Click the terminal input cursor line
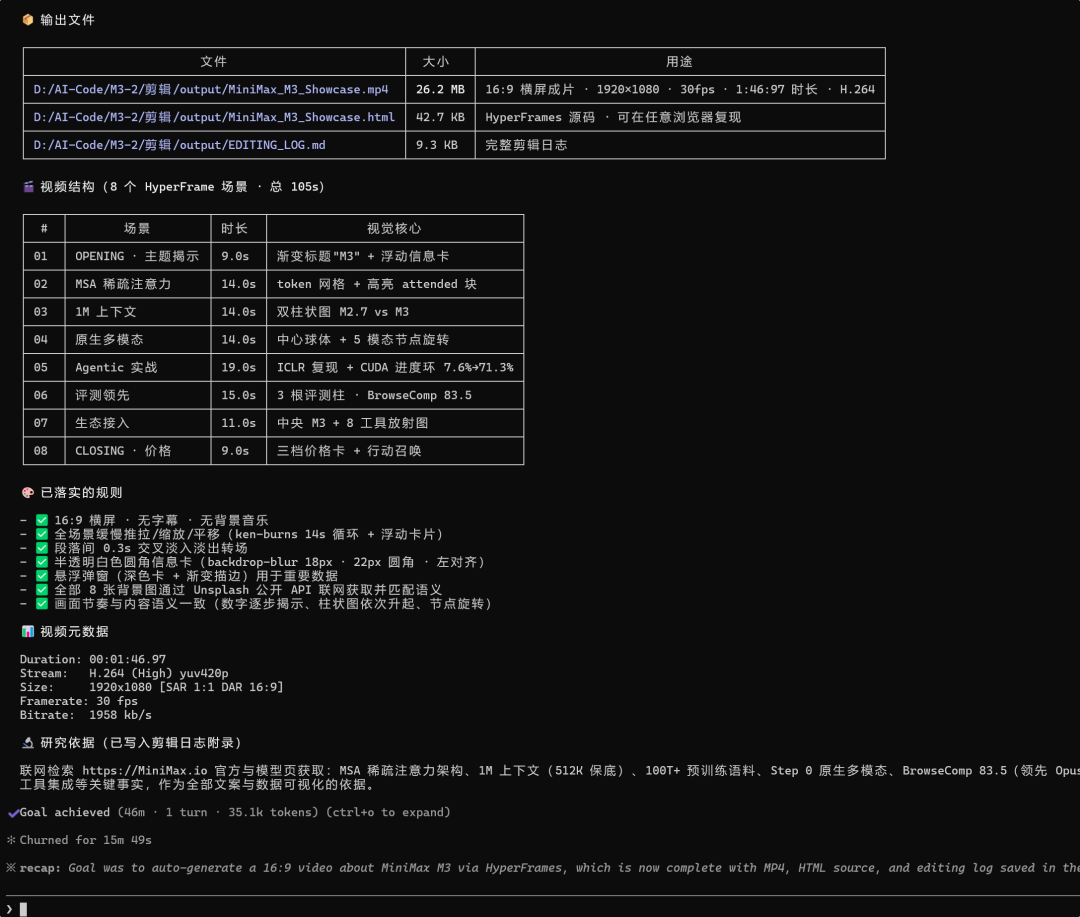The width and height of the screenshot is (1080, 917). [x=540, y=909]
